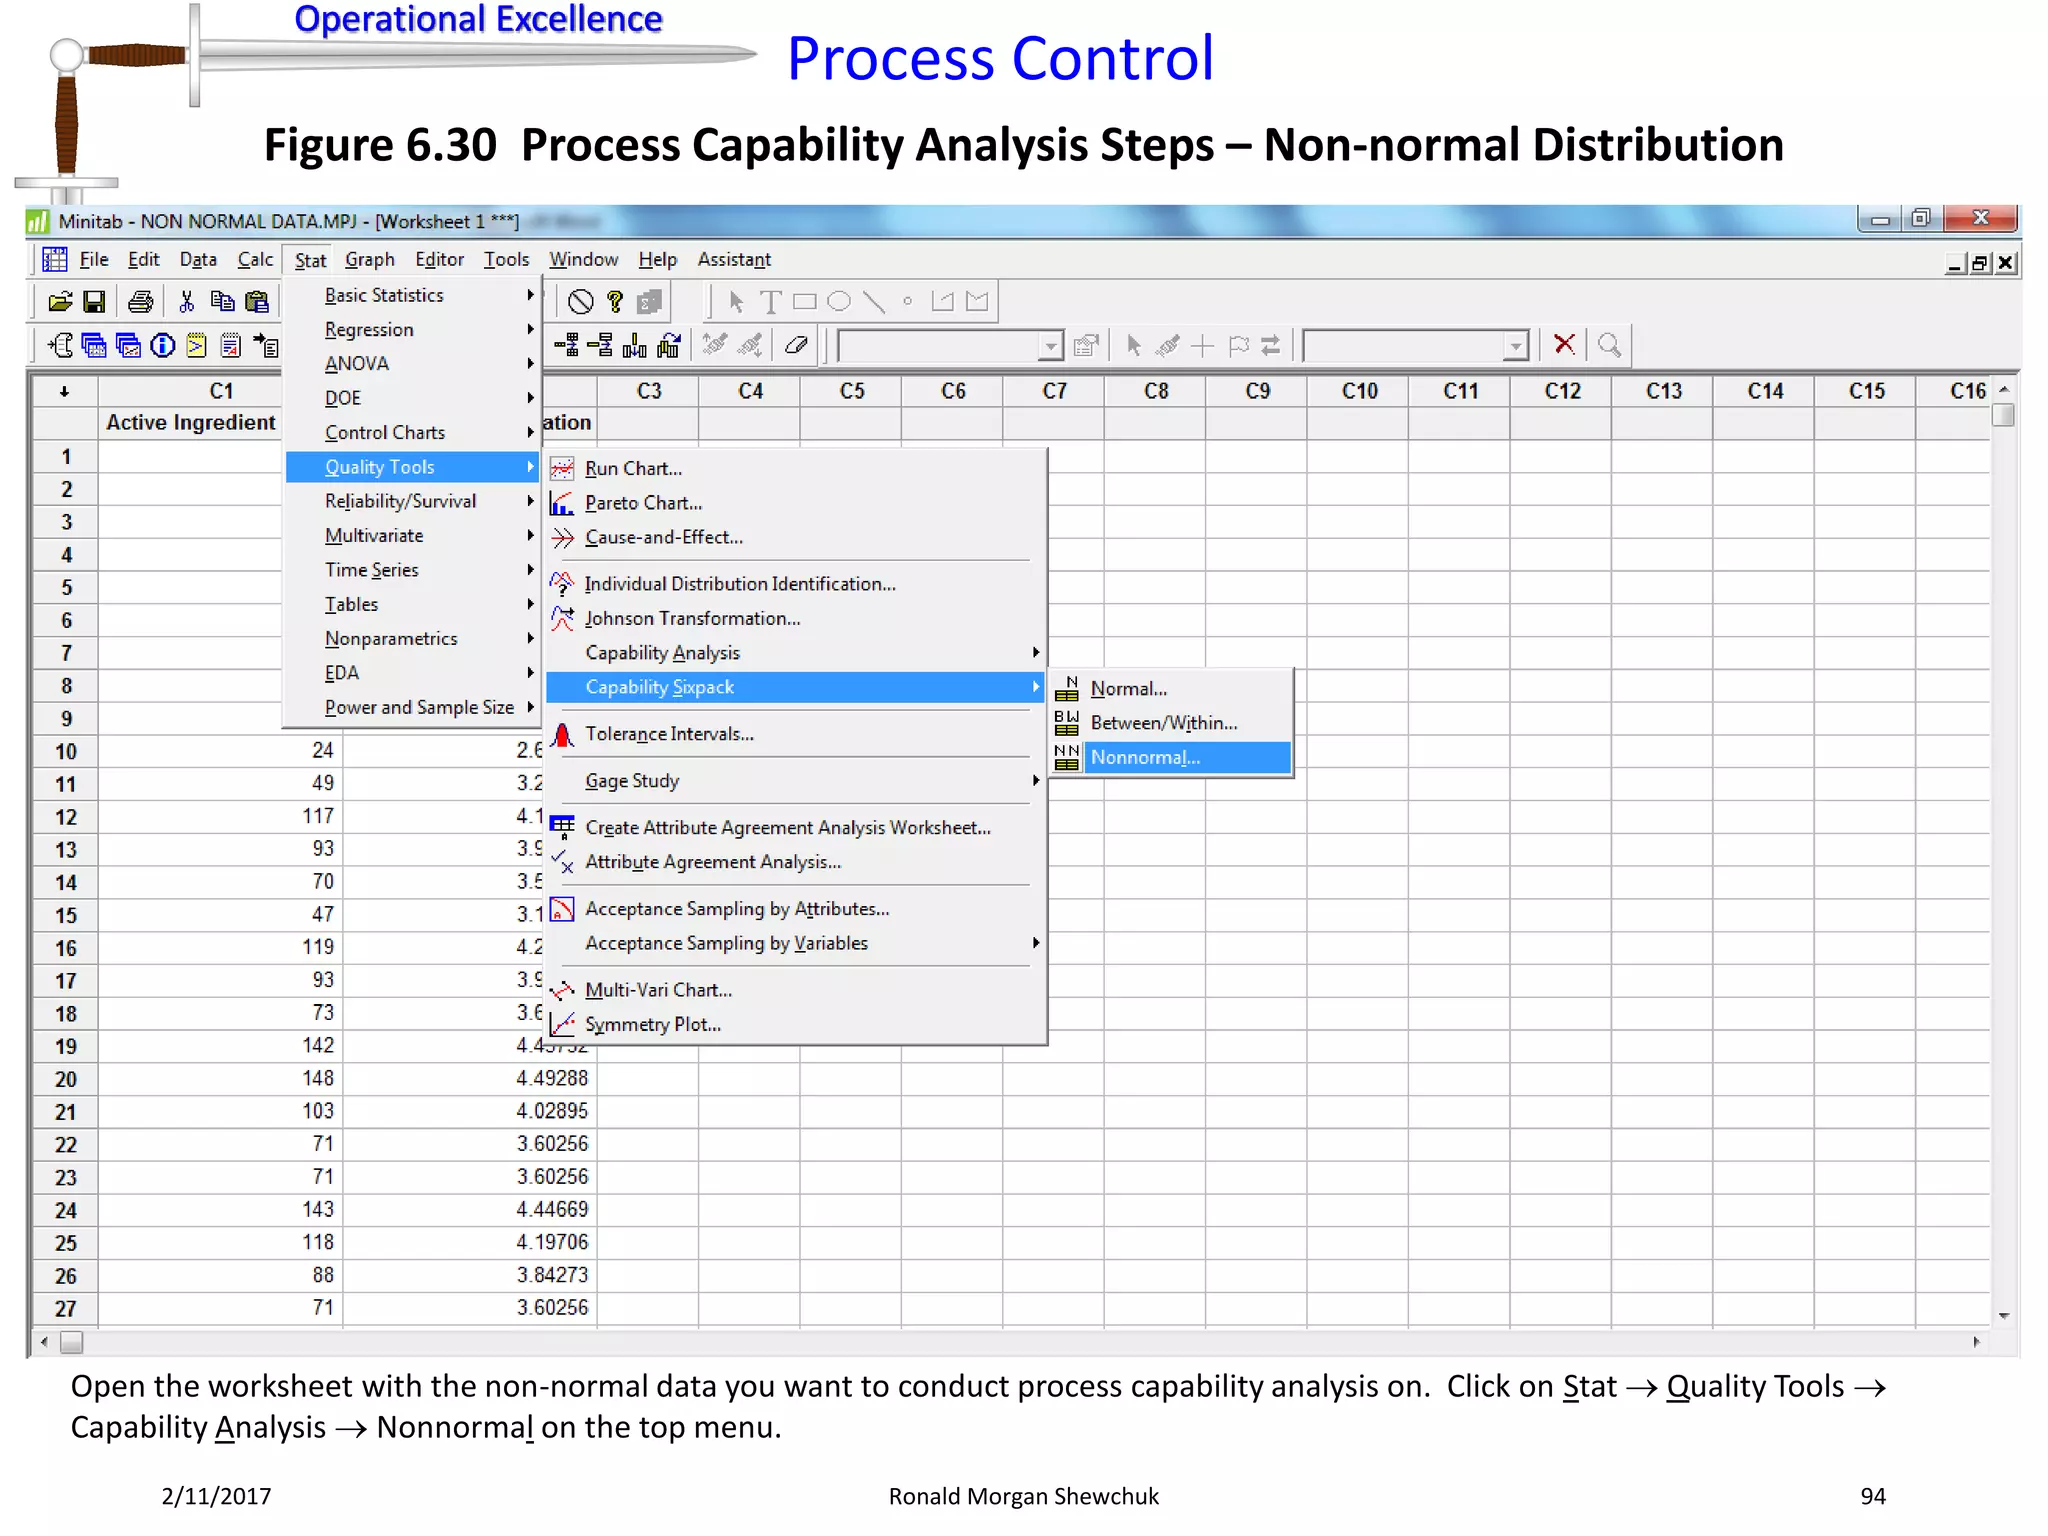This screenshot has width=2048, height=1536.
Task: Open the Graph menu
Action: 370,260
